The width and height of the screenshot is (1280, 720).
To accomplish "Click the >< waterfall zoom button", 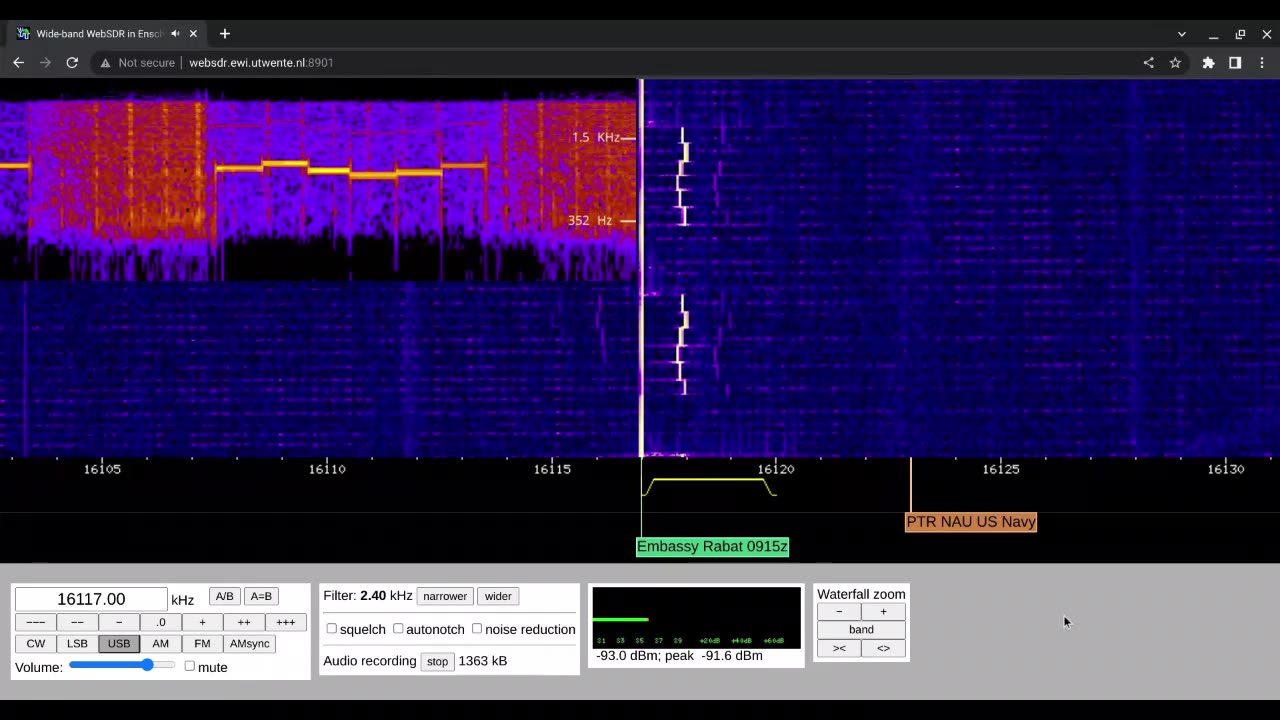I will pyautogui.click(x=839, y=648).
